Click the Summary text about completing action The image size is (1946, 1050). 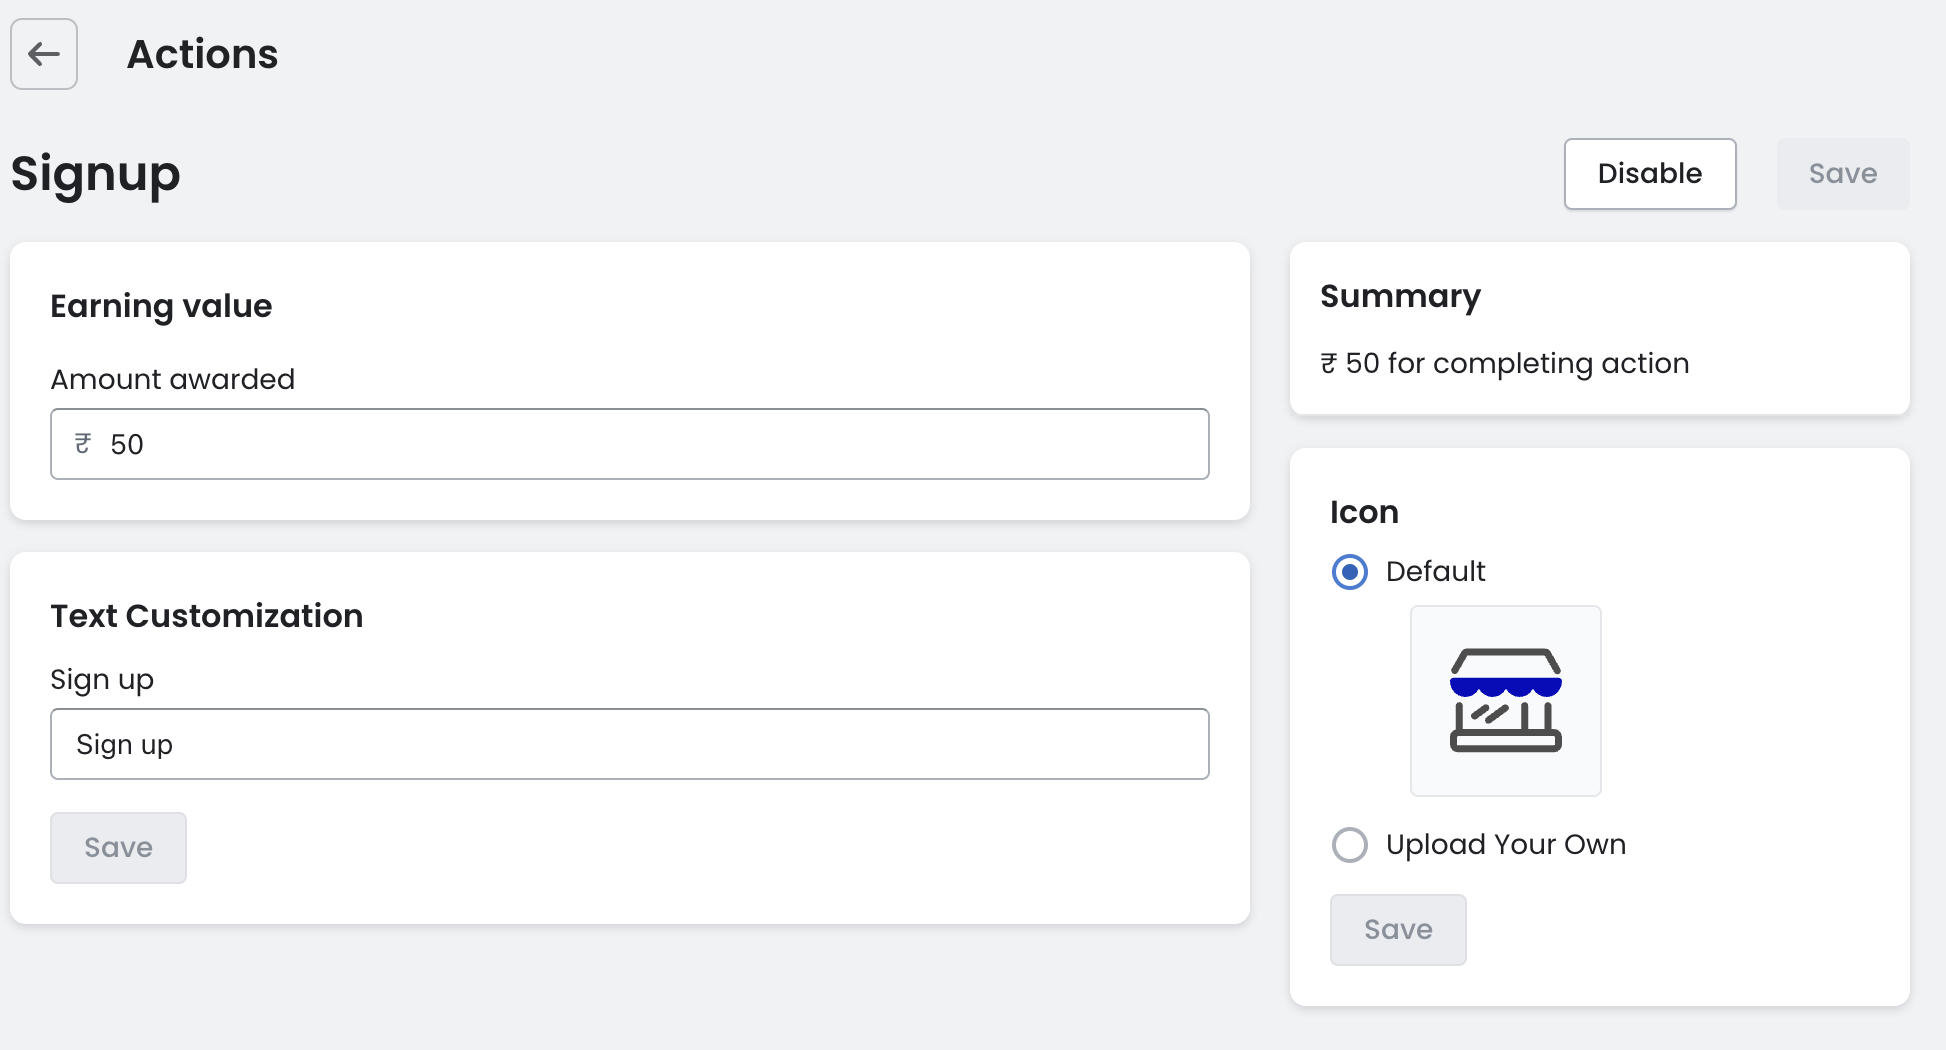[x=1504, y=363]
